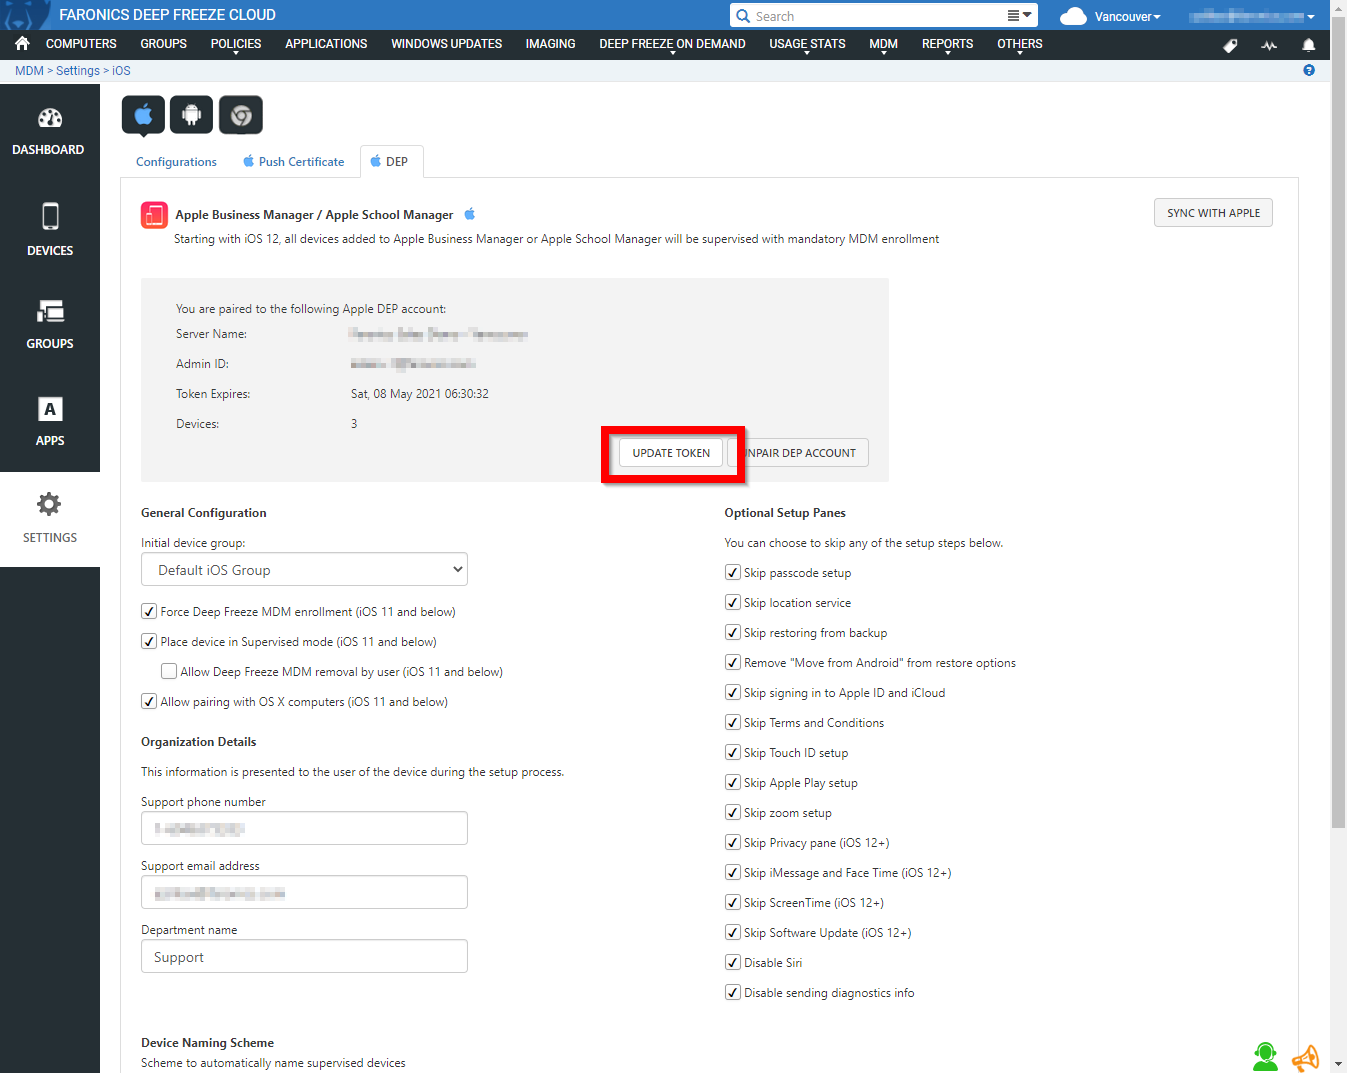Open the live support agent icon

pyautogui.click(x=1265, y=1056)
